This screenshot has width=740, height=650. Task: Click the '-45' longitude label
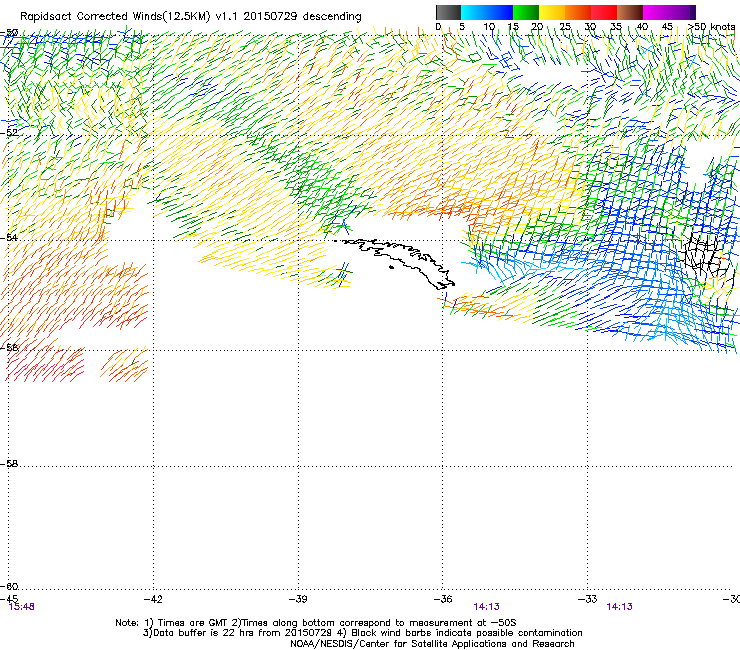point(9,599)
